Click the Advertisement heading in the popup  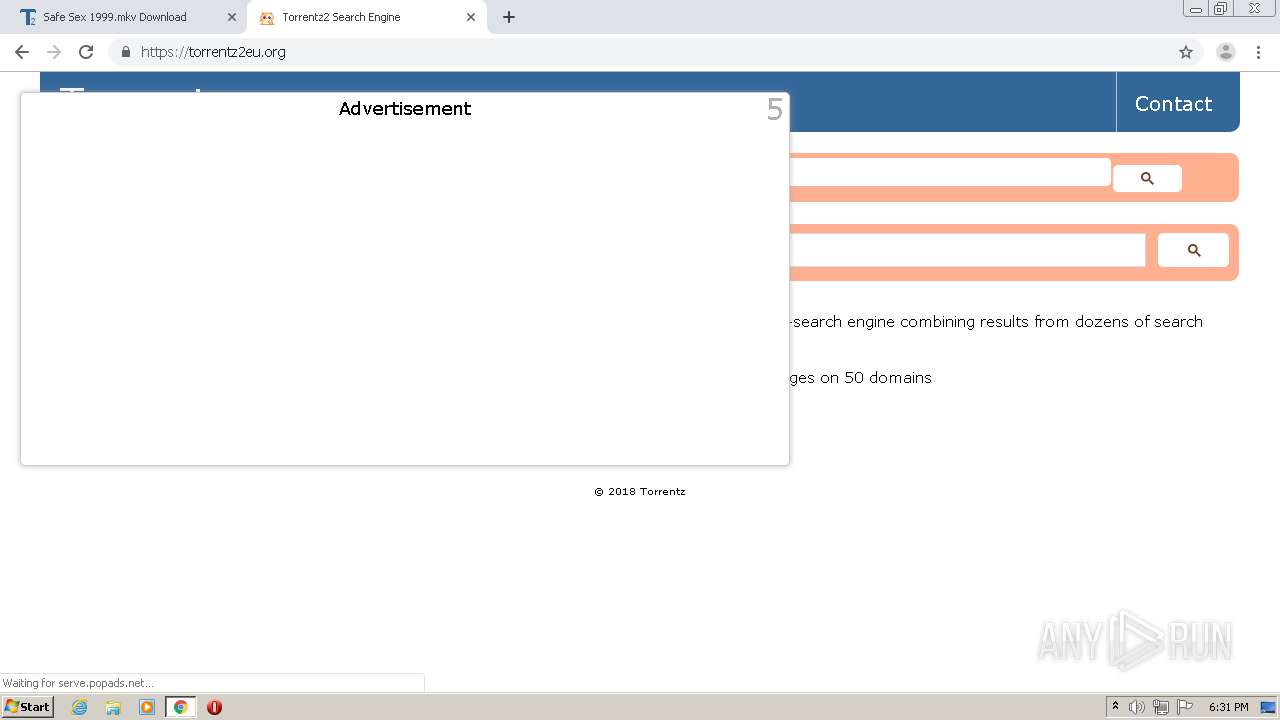tap(405, 109)
